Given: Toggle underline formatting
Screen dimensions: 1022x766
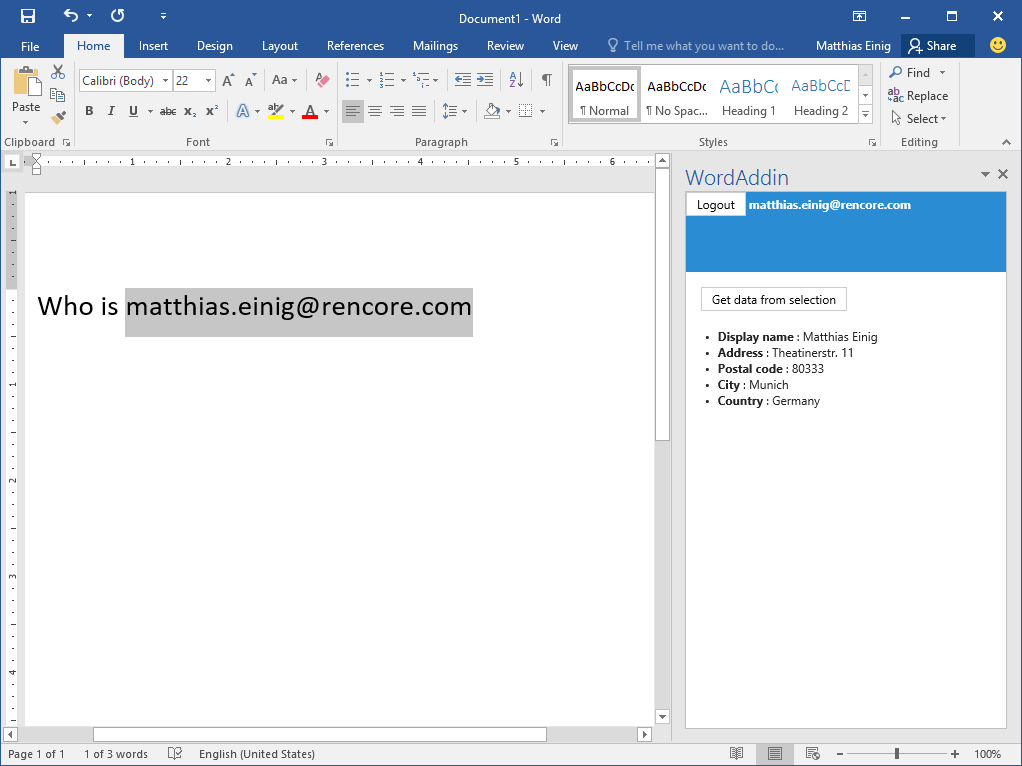Looking at the screenshot, I should click(x=134, y=111).
